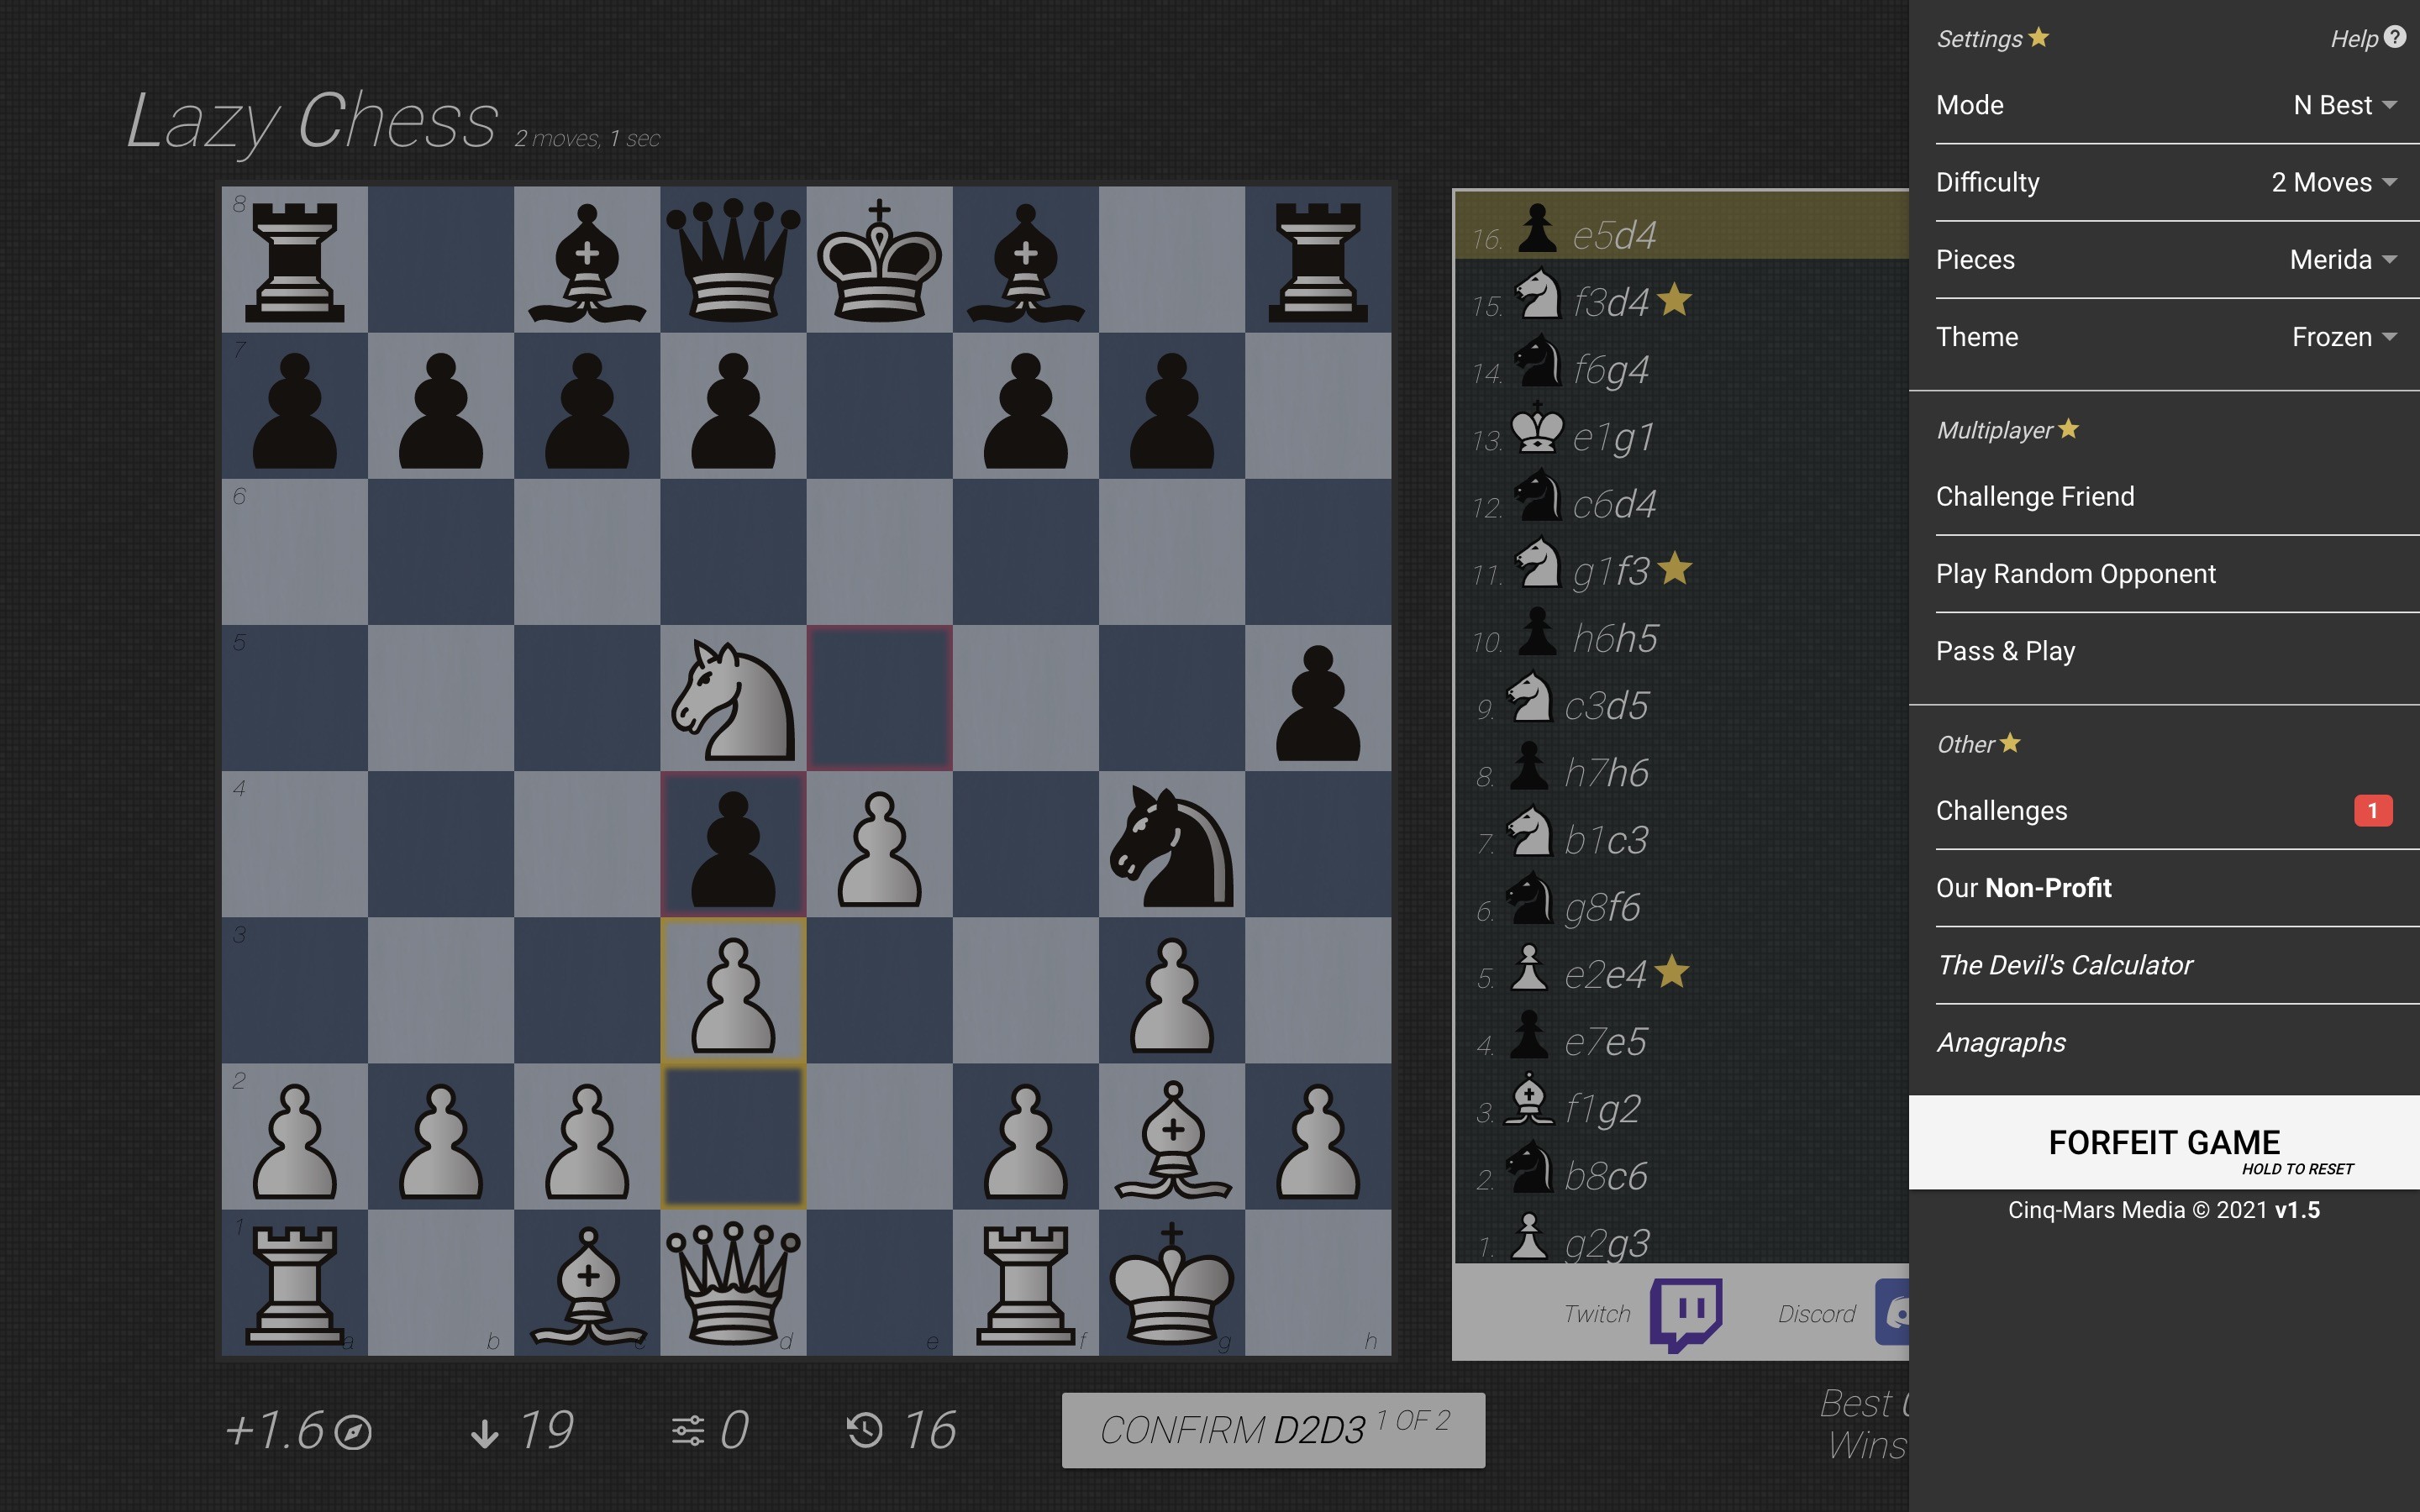
Task: Toggle the star next to move e2e4
Action: 1675,972
